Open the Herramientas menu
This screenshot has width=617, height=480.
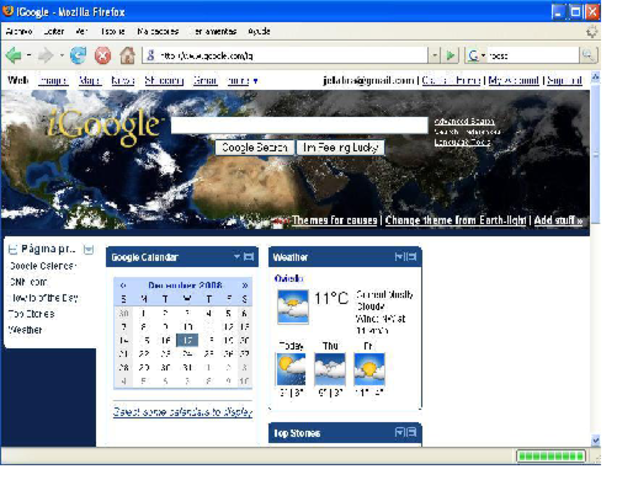click(x=215, y=31)
